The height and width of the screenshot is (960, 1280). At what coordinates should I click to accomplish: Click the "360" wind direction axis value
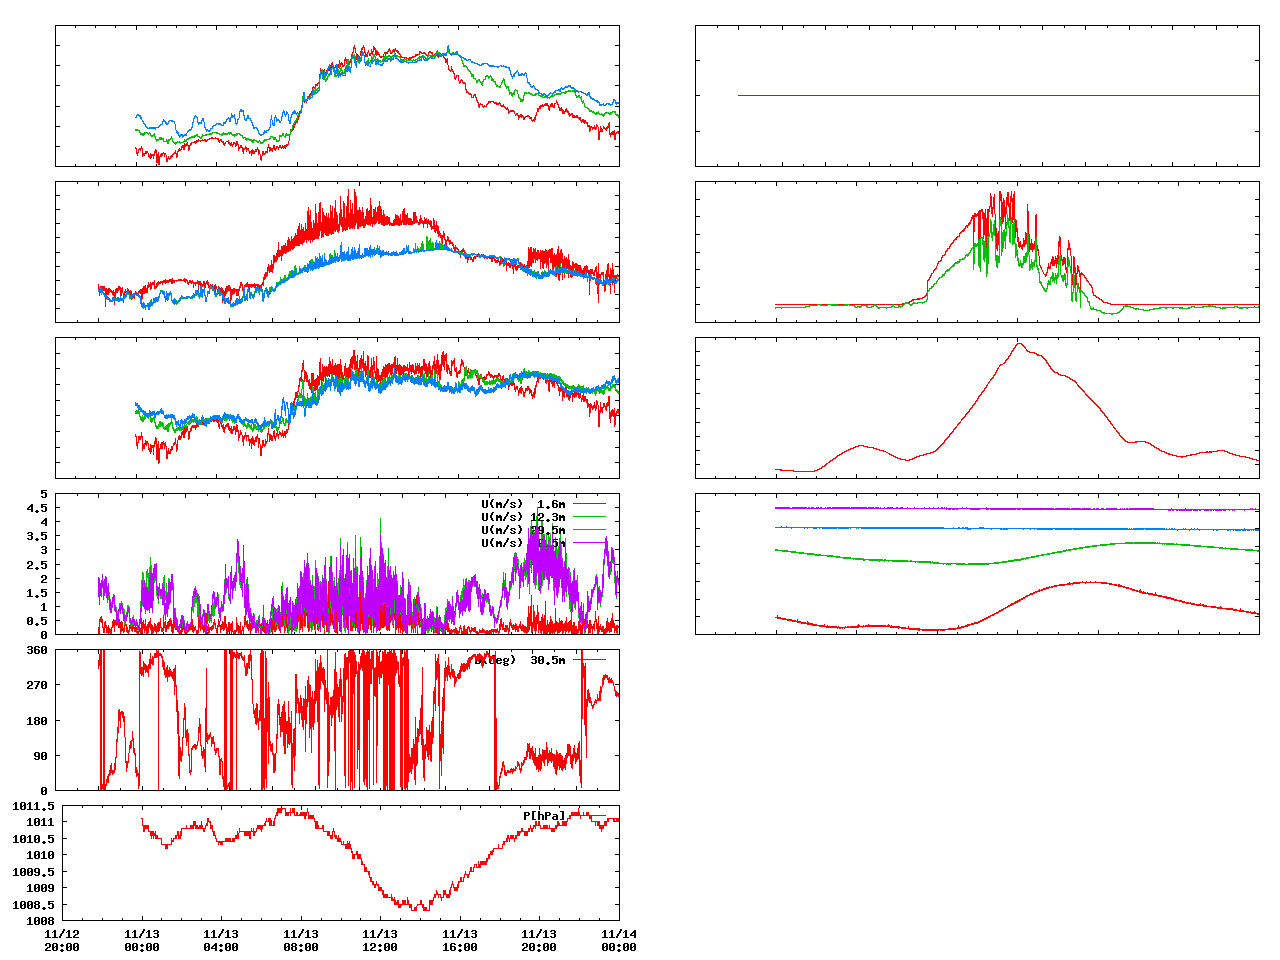(x=37, y=650)
